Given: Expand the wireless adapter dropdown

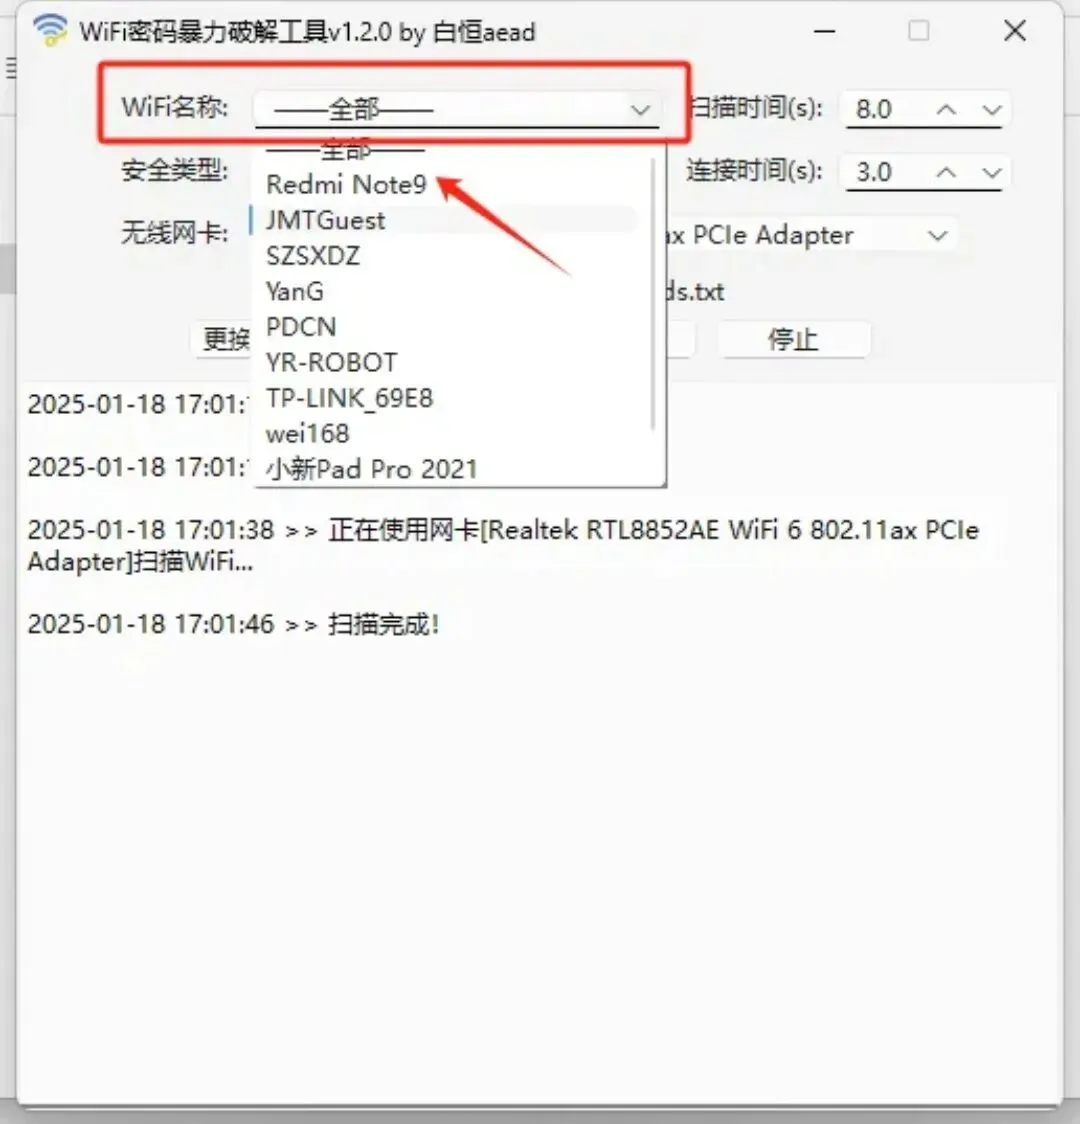Looking at the screenshot, I should pos(937,235).
